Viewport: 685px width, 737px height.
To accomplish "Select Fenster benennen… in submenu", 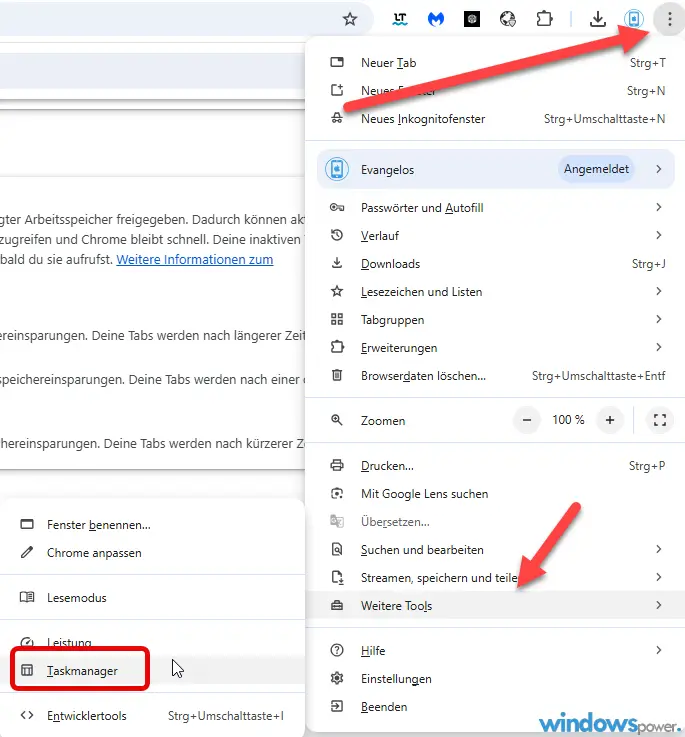I will [152, 525].
